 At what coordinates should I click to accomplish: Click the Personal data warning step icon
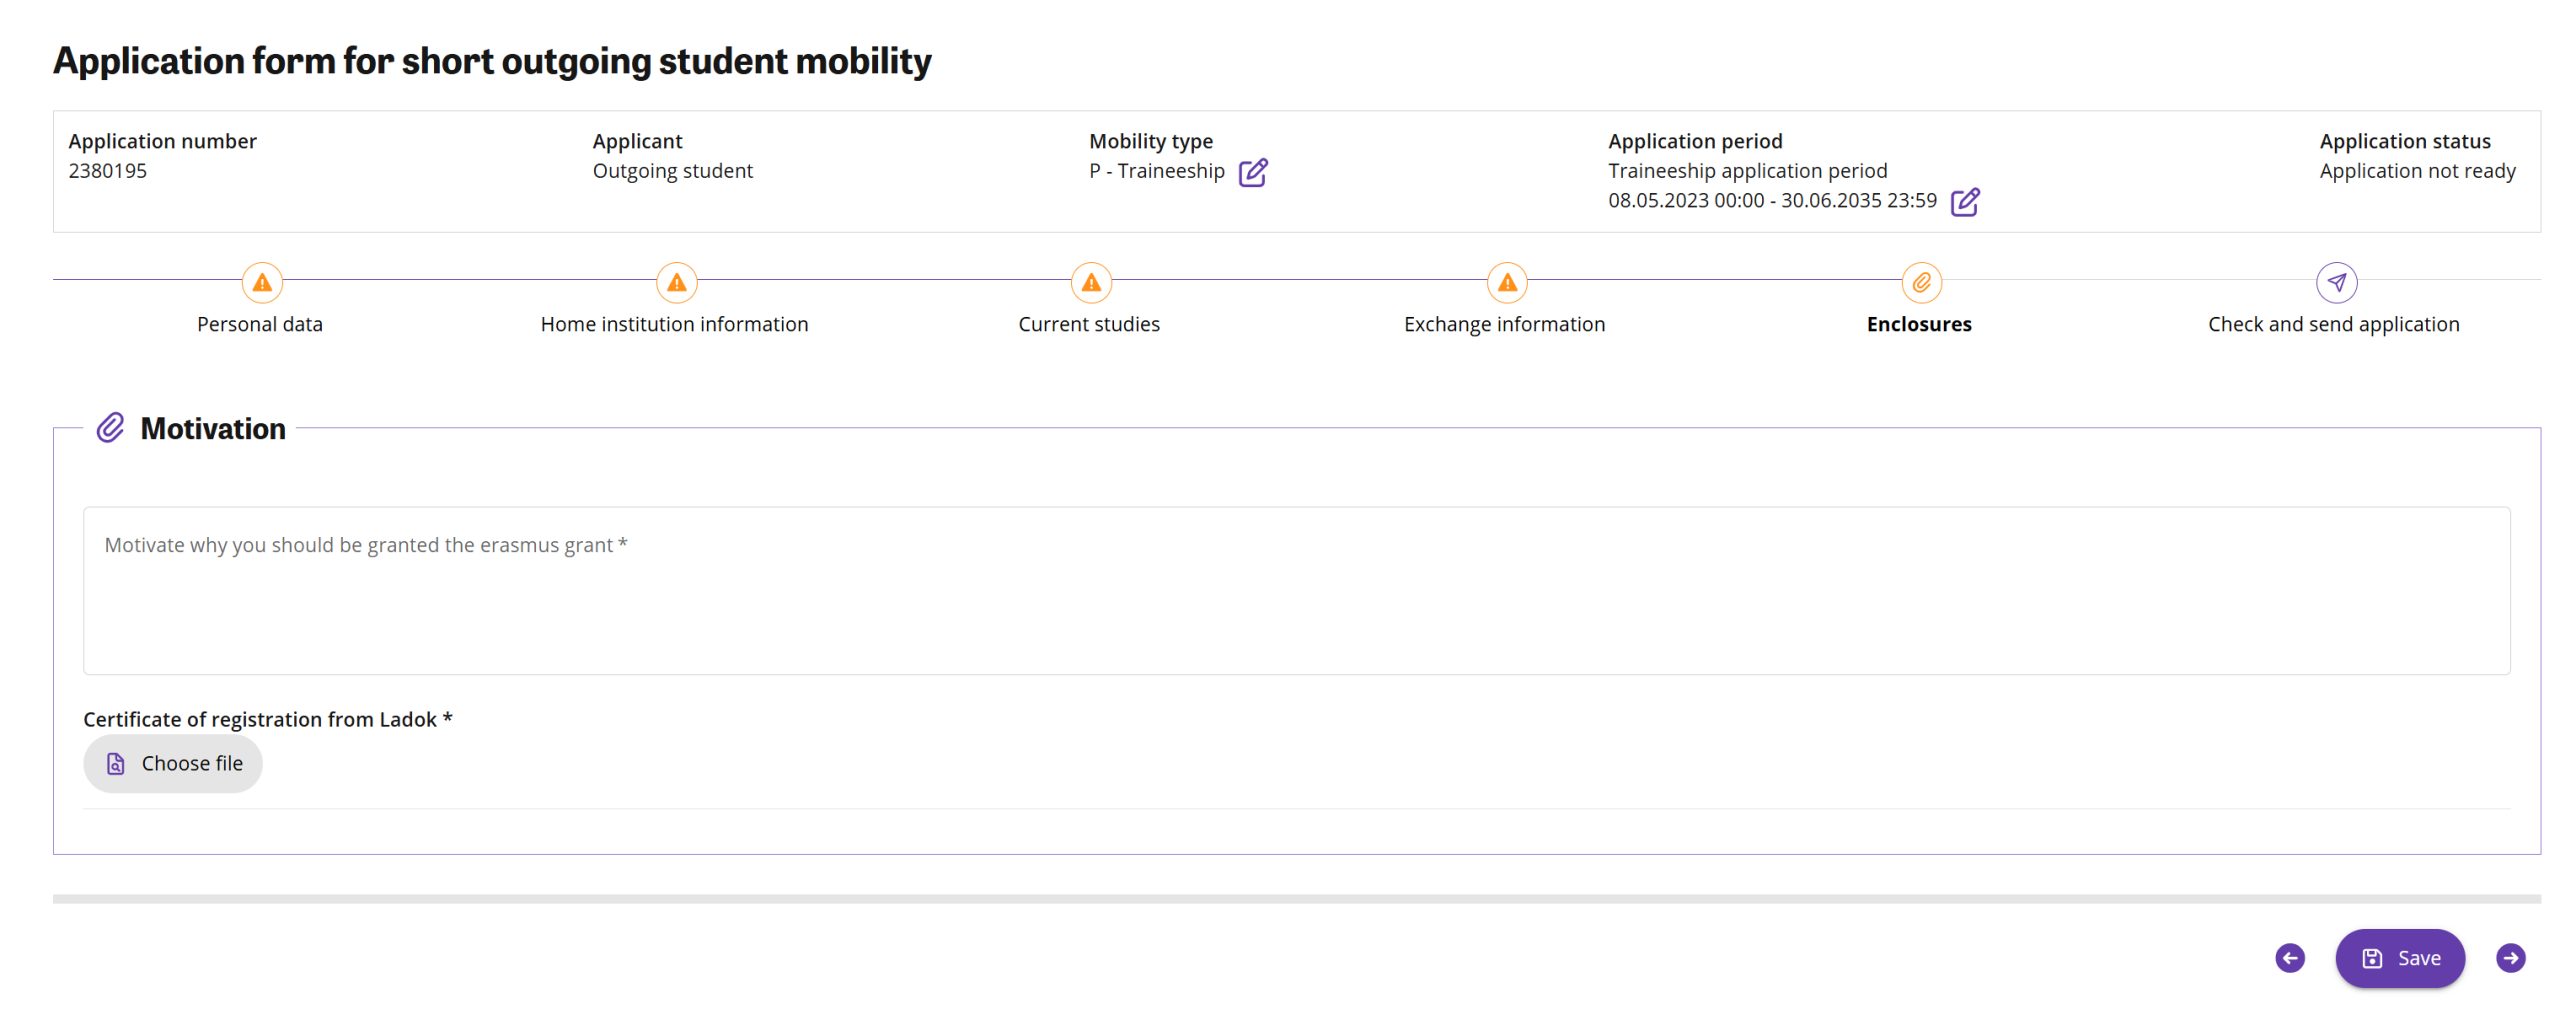point(262,283)
